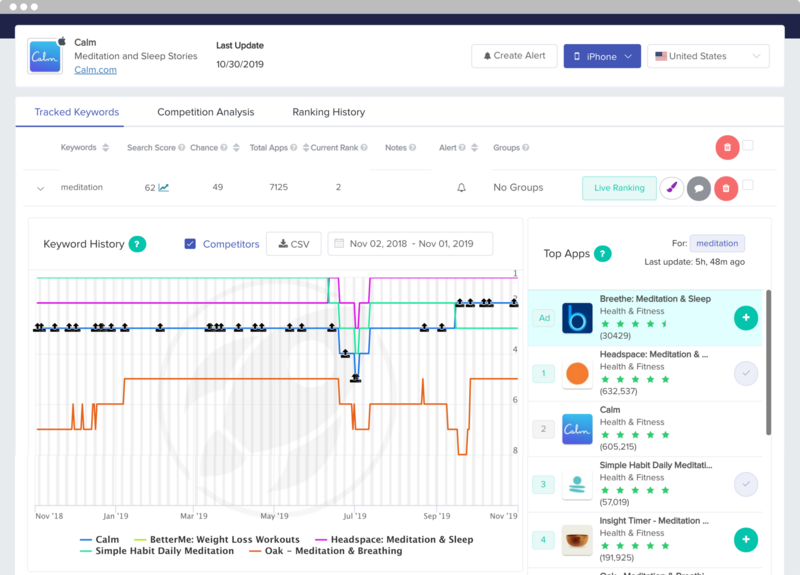Viewport: 800px width, 575px height.
Task: Click the Keyword History help icon
Action: [137, 244]
